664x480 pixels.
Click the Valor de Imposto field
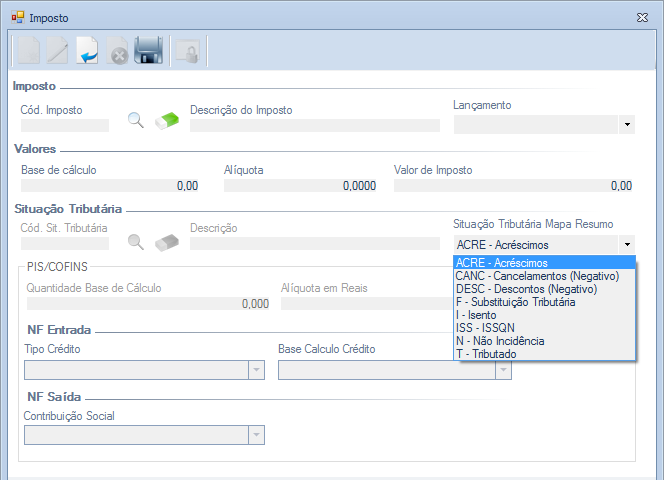pyautogui.click(x=514, y=186)
